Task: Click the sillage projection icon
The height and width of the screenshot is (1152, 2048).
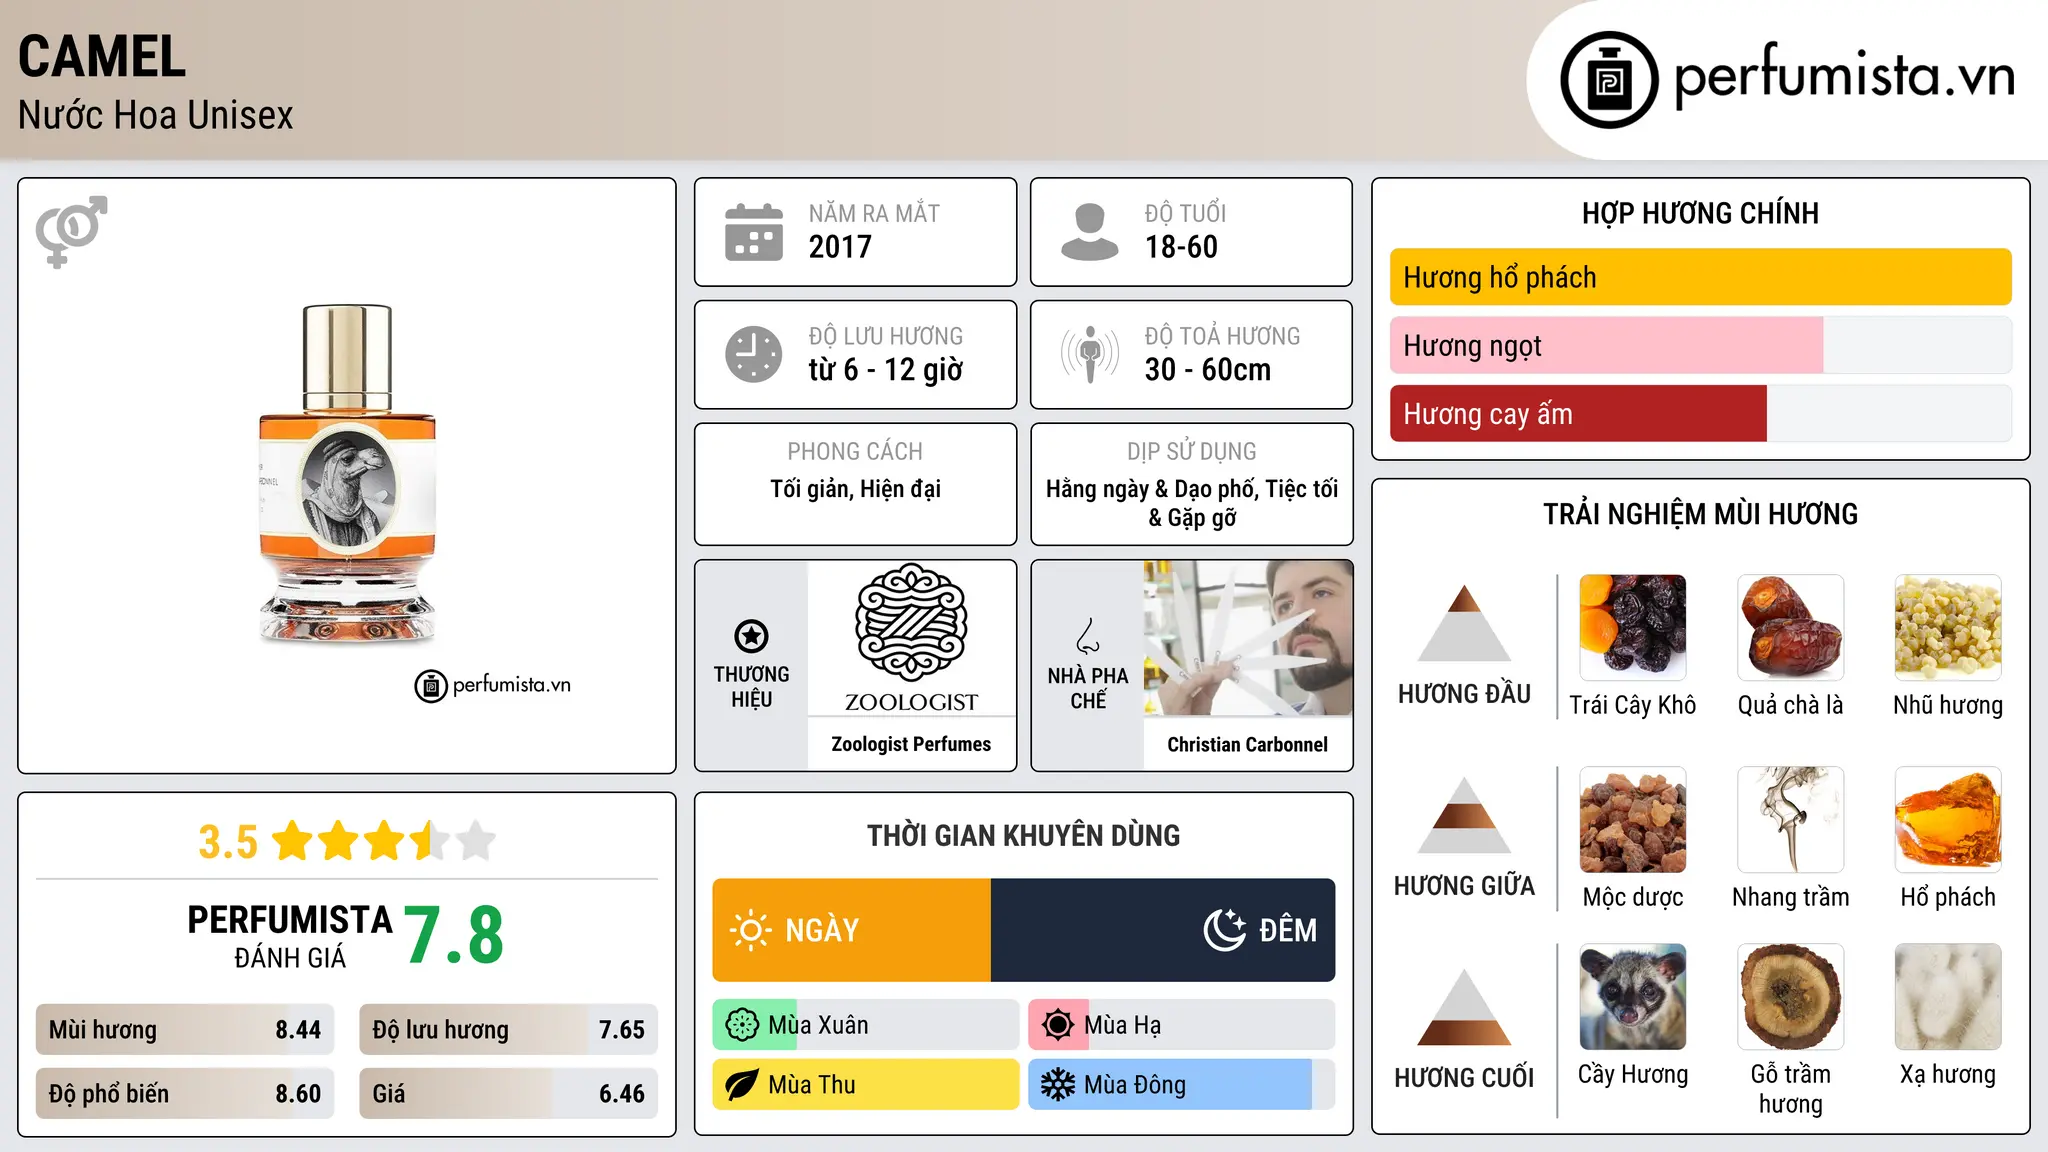Action: (x=1089, y=354)
